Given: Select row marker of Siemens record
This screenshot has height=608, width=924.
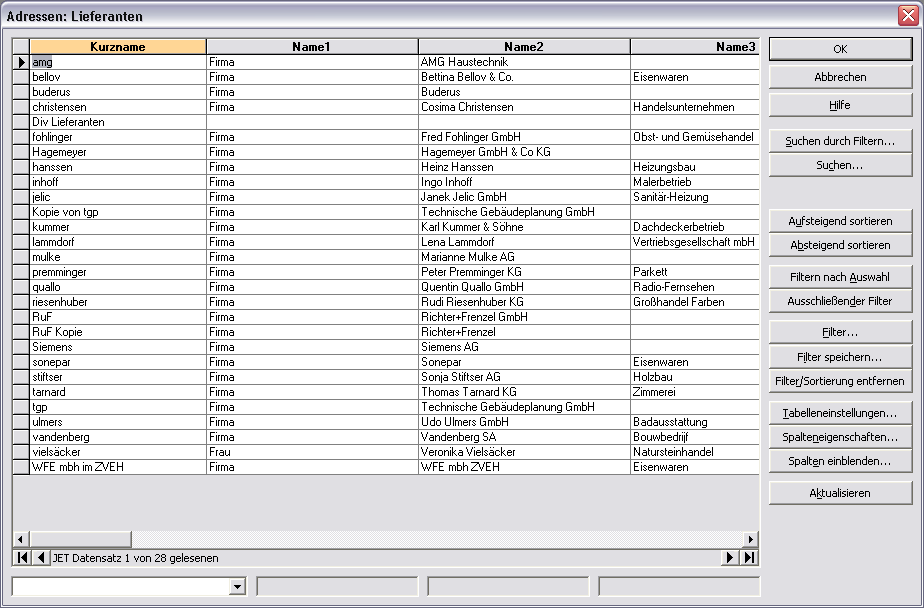Looking at the screenshot, I should point(21,347).
